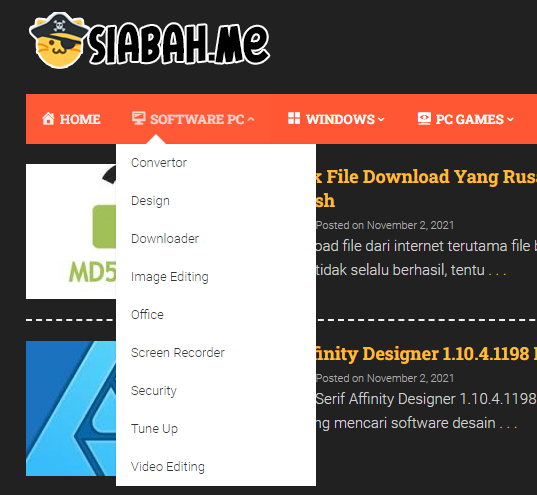Image resolution: width=537 pixels, height=495 pixels.
Task: Click the PC Games monitor icon
Action: coord(424,119)
